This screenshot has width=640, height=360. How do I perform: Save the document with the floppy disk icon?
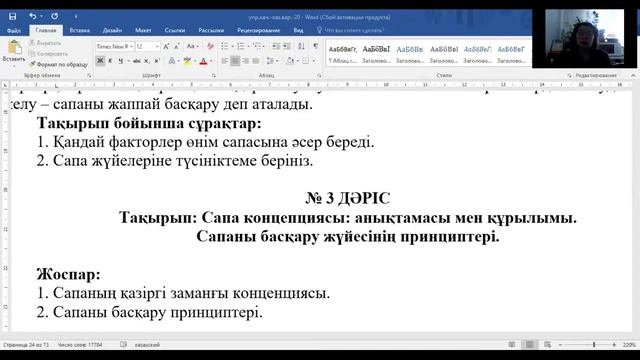13,16
